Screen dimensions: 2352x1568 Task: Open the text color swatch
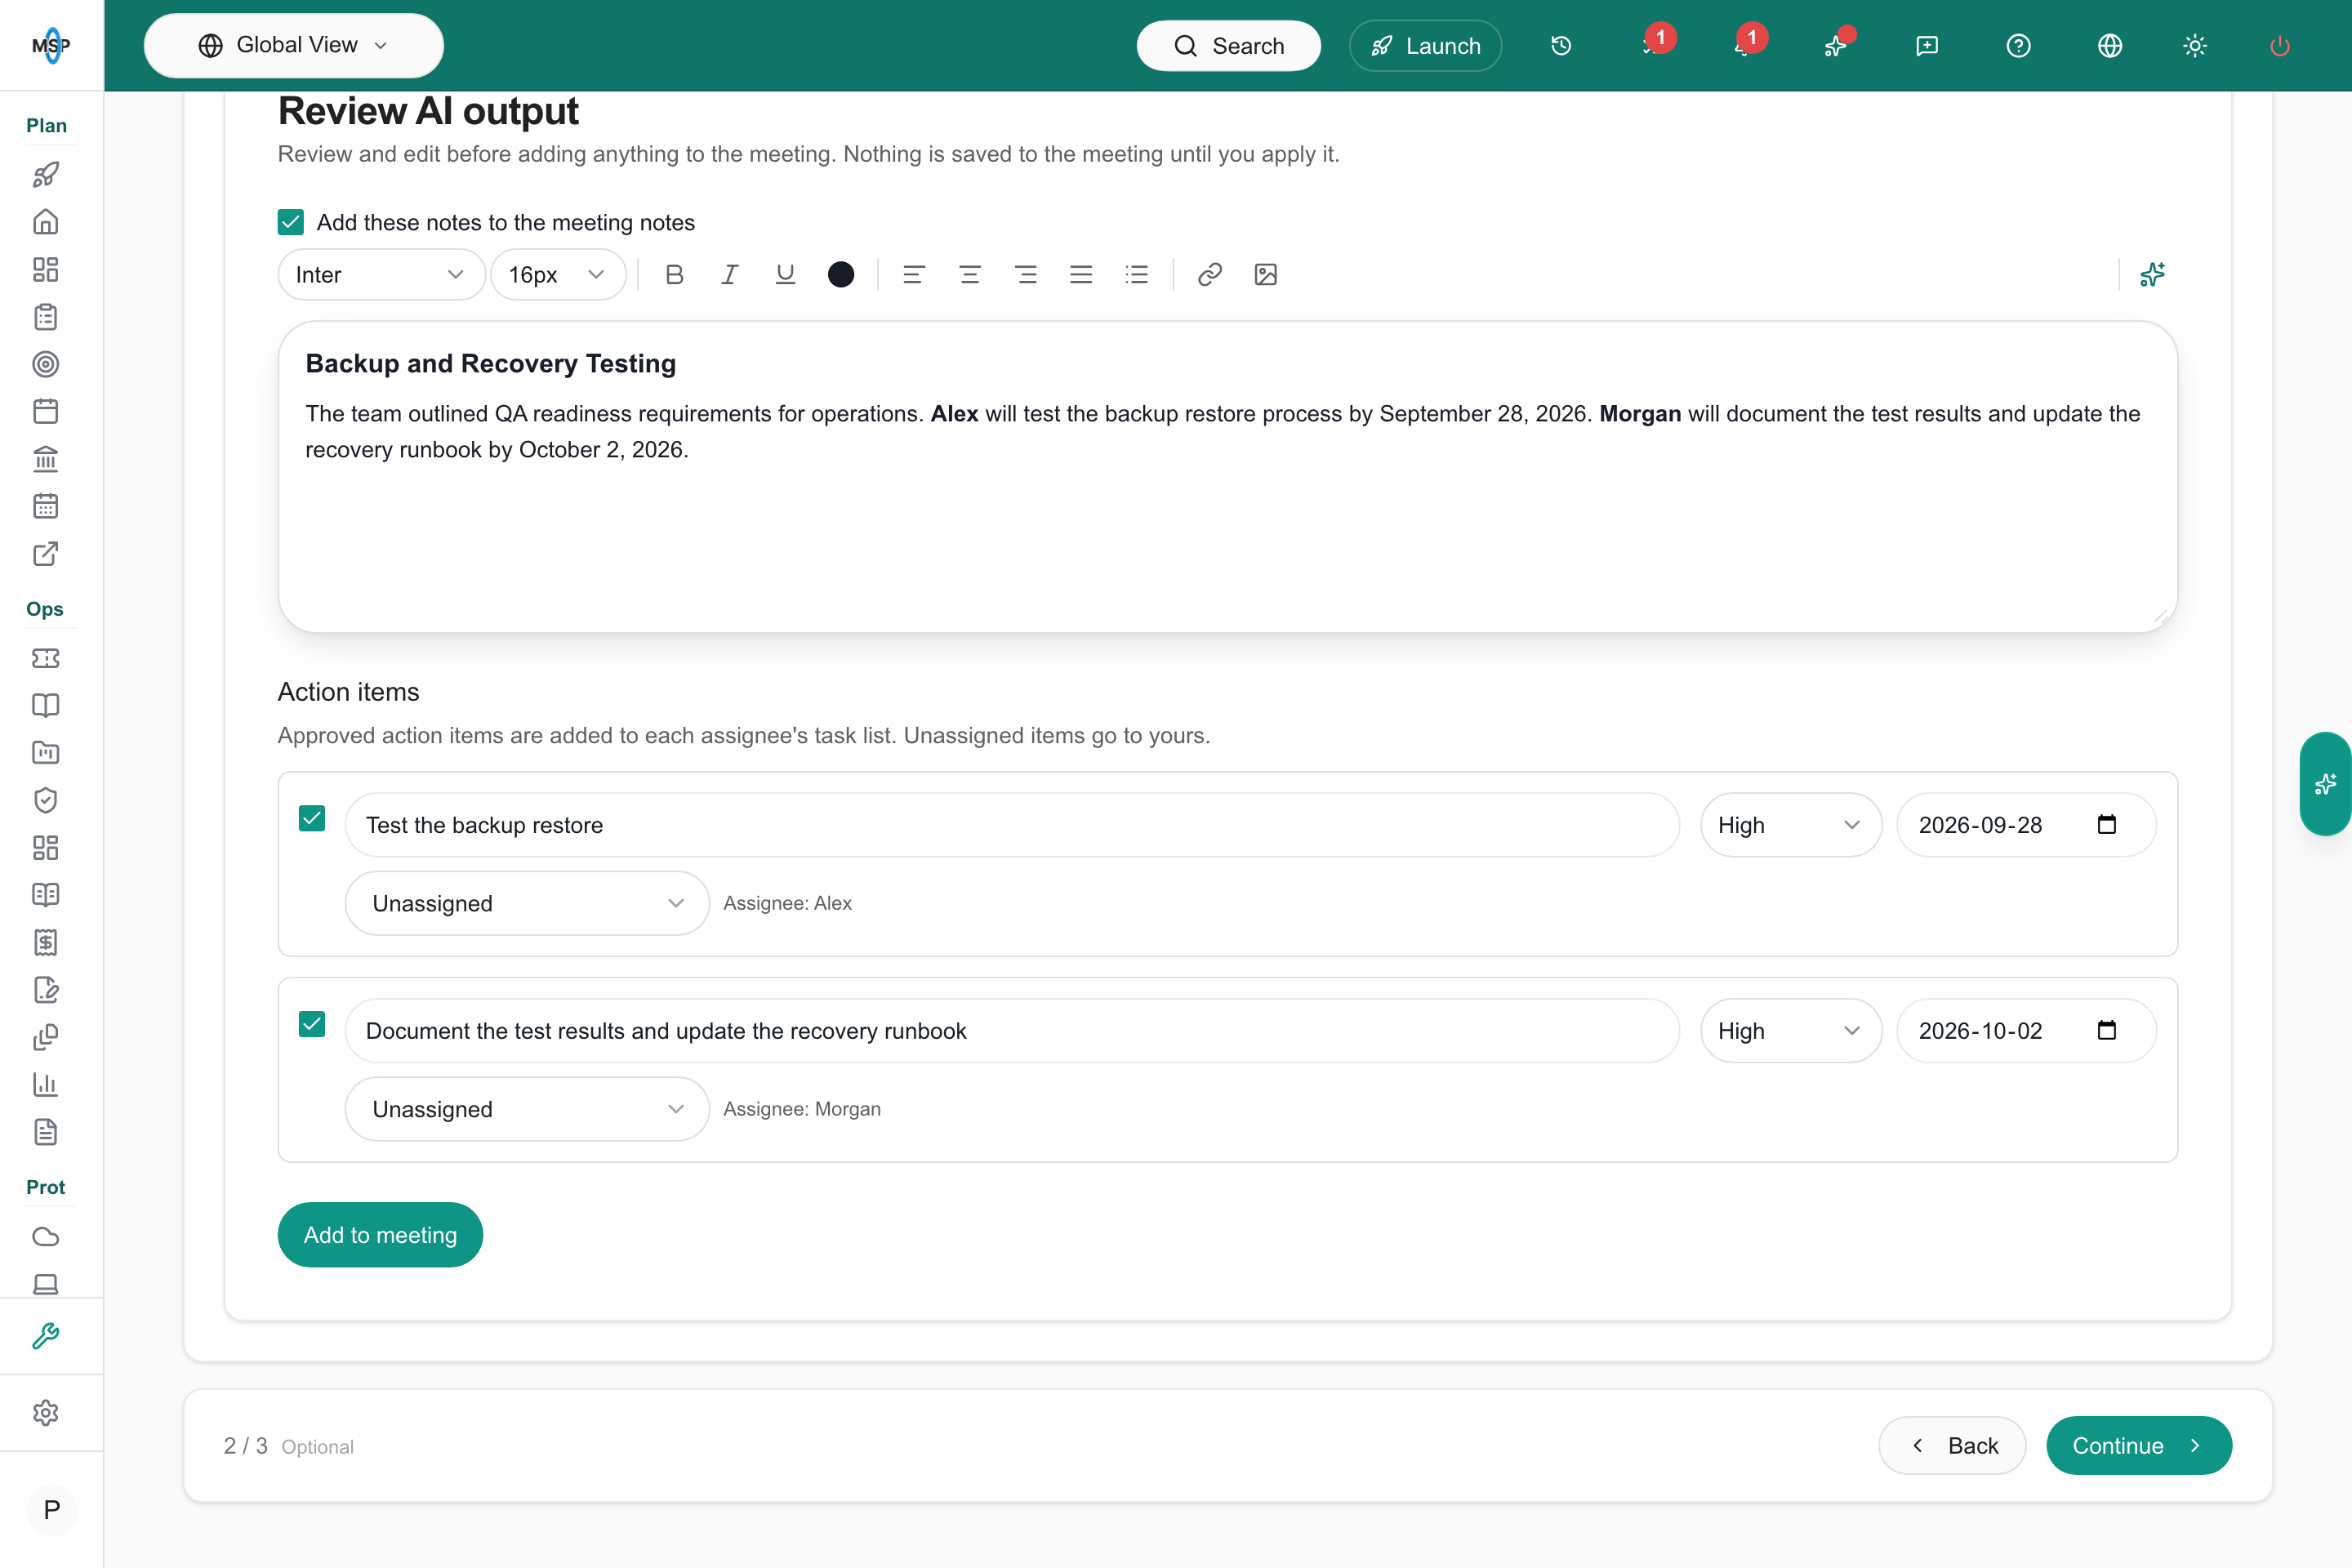point(841,274)
